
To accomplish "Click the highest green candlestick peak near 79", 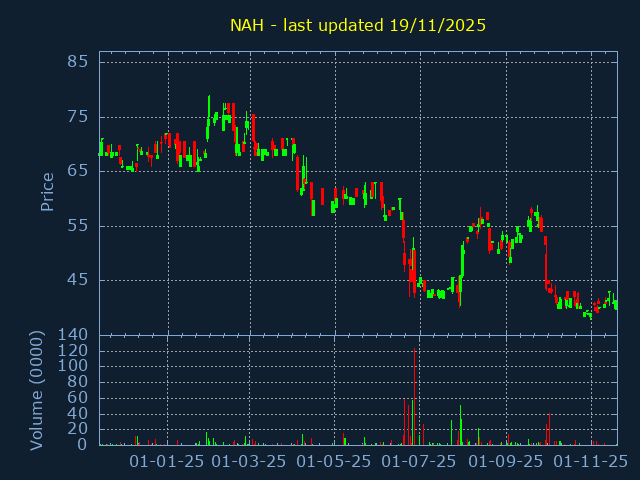I will point(209,100).
